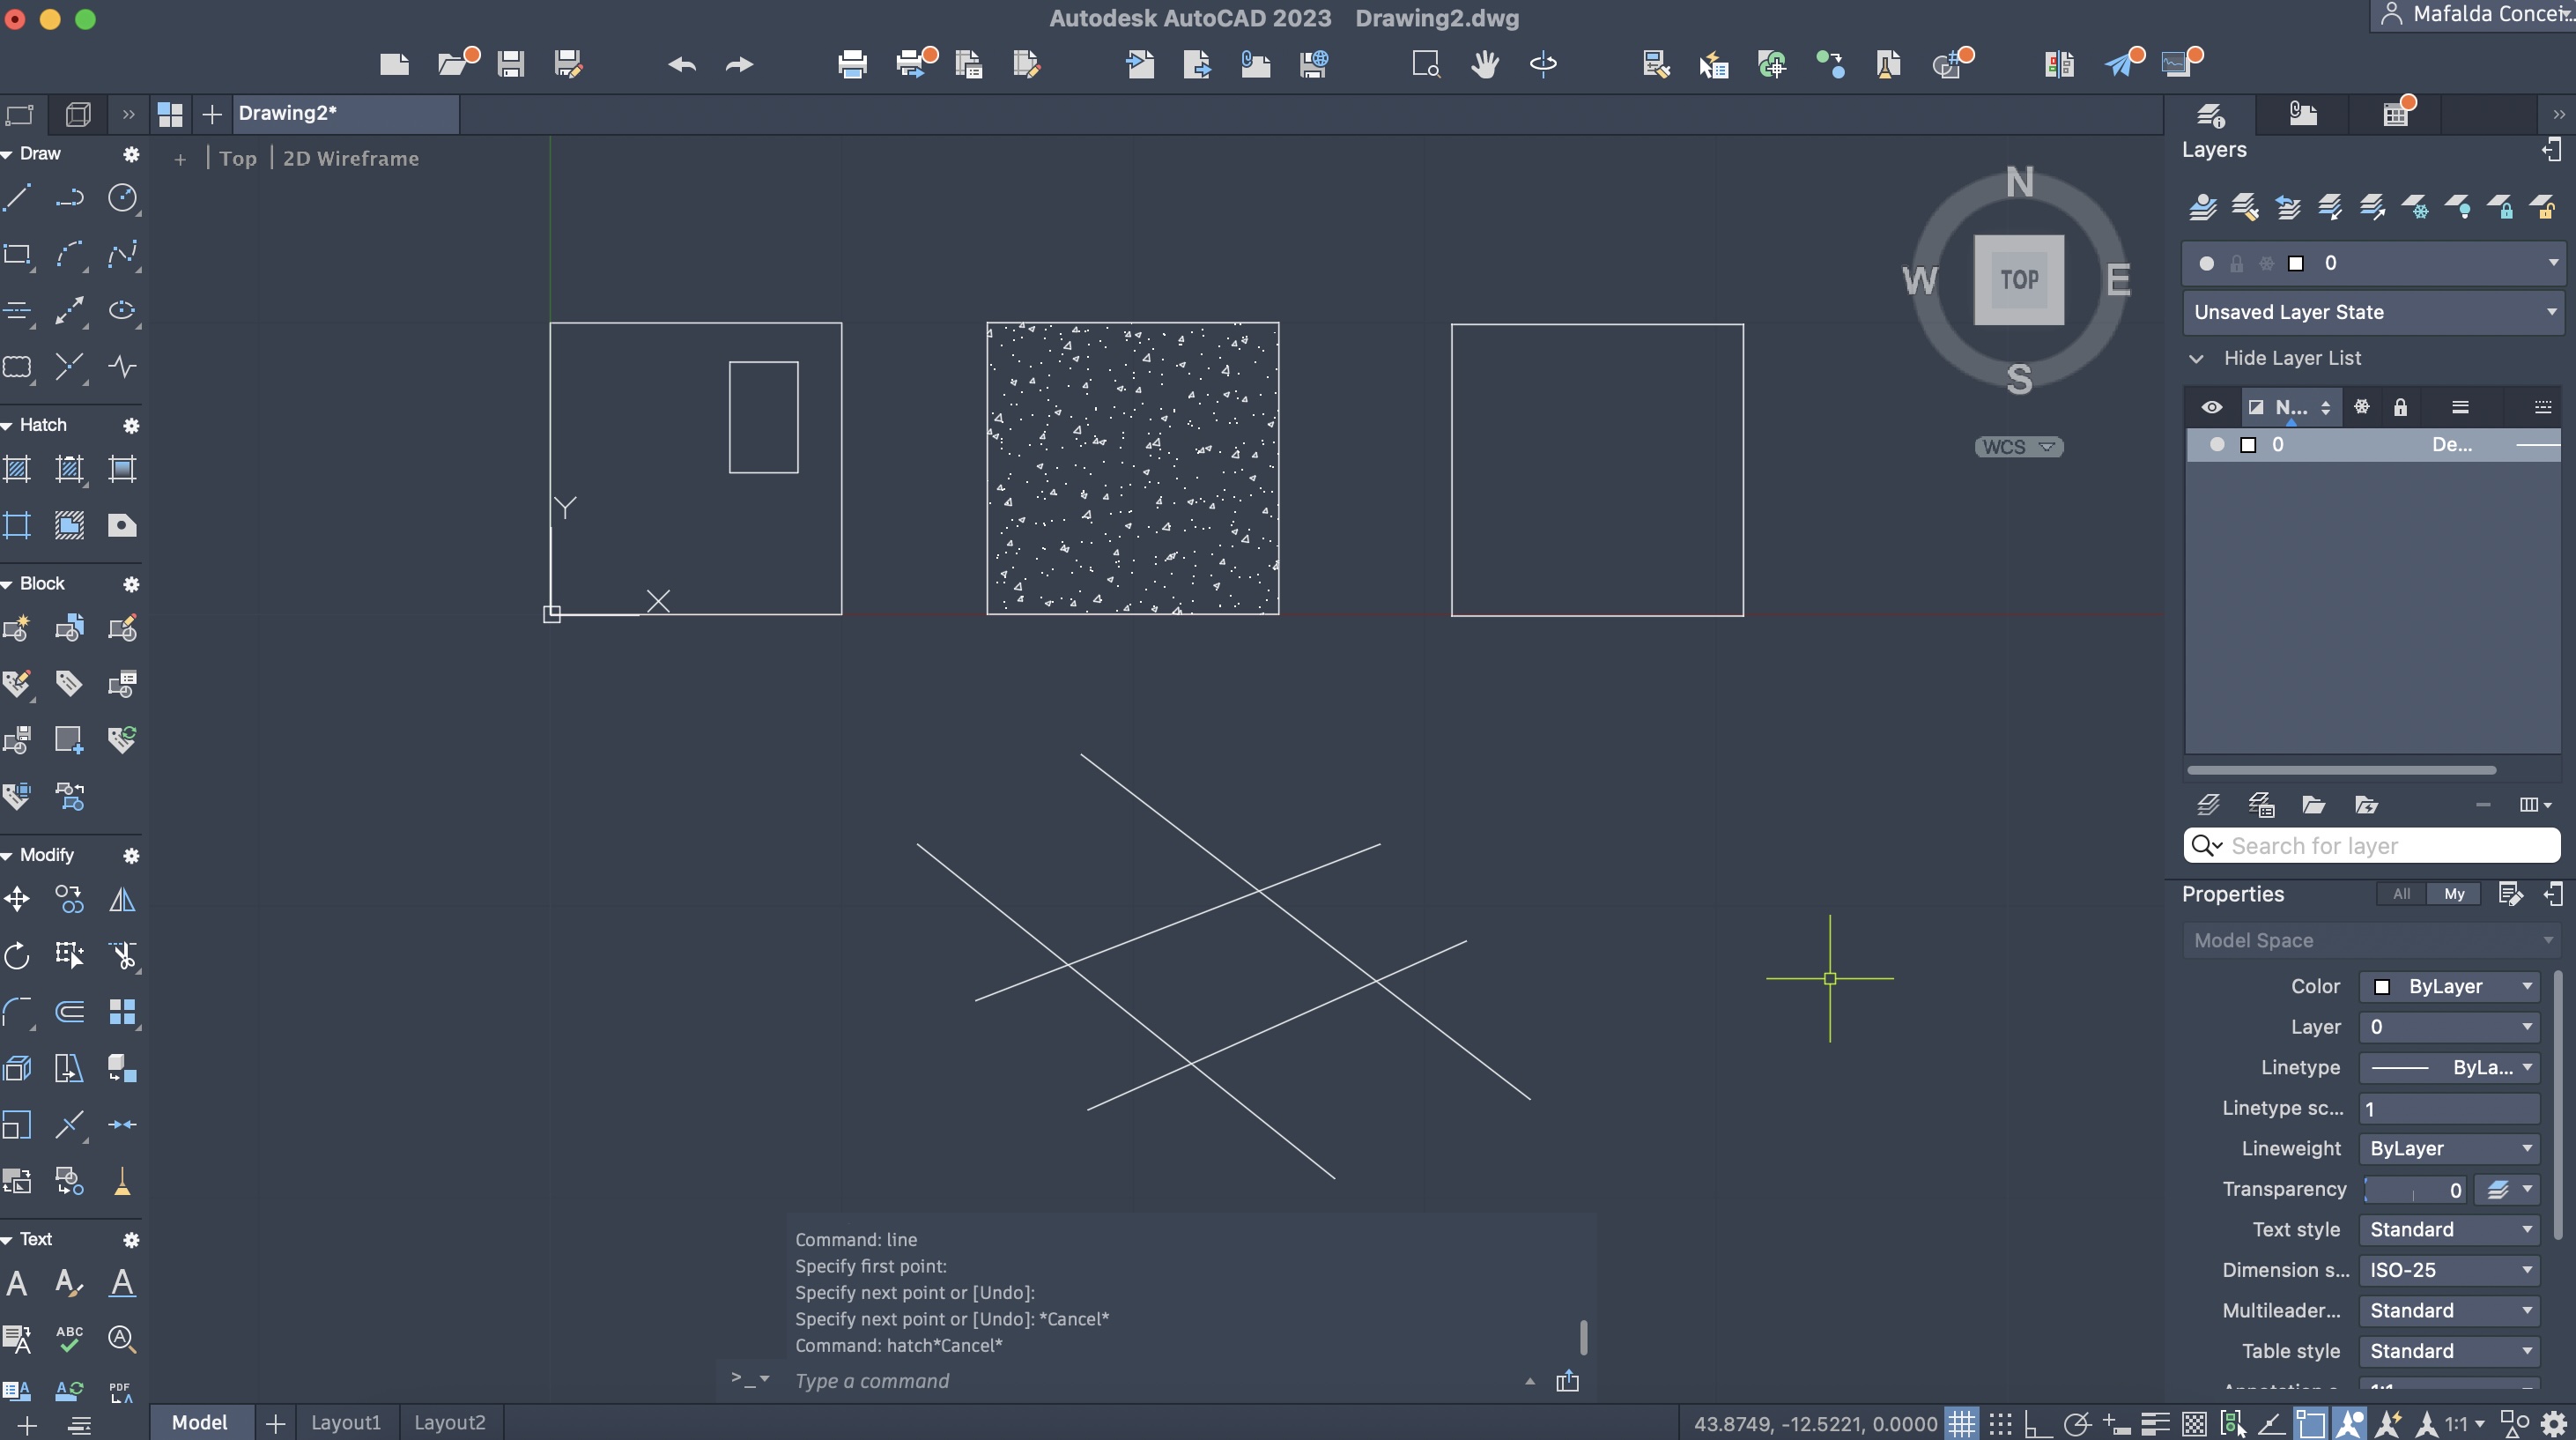Click the My properties filter button
This screenshot has width=2576, height=1440.
2454,894
